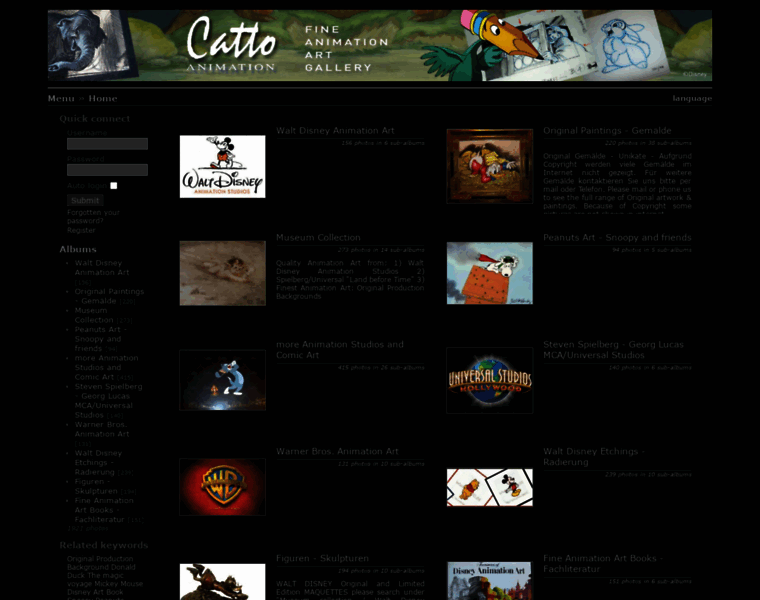Select more Animation Studios in sidebar Albums
The height and width of the screenshot is (600, 760).
tap(106, 367)
